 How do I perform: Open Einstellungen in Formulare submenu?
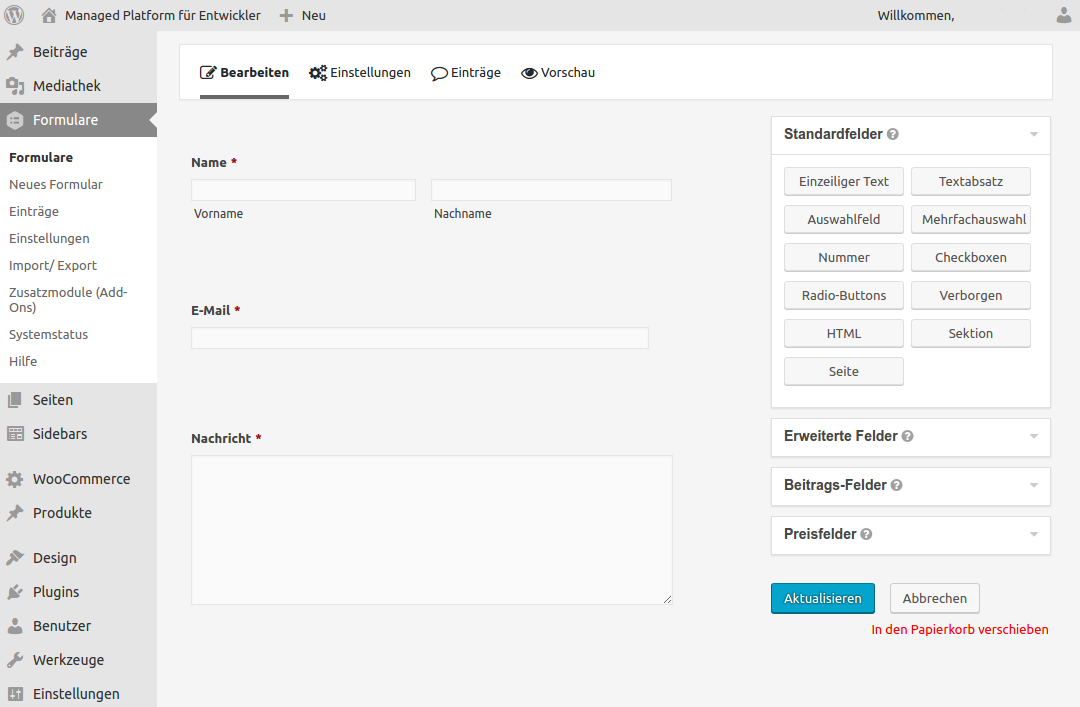[x=49, y=238]
